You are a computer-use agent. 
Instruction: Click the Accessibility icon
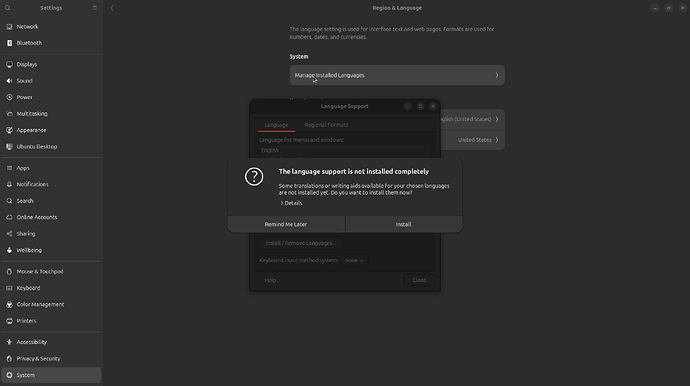coord(9,342)
